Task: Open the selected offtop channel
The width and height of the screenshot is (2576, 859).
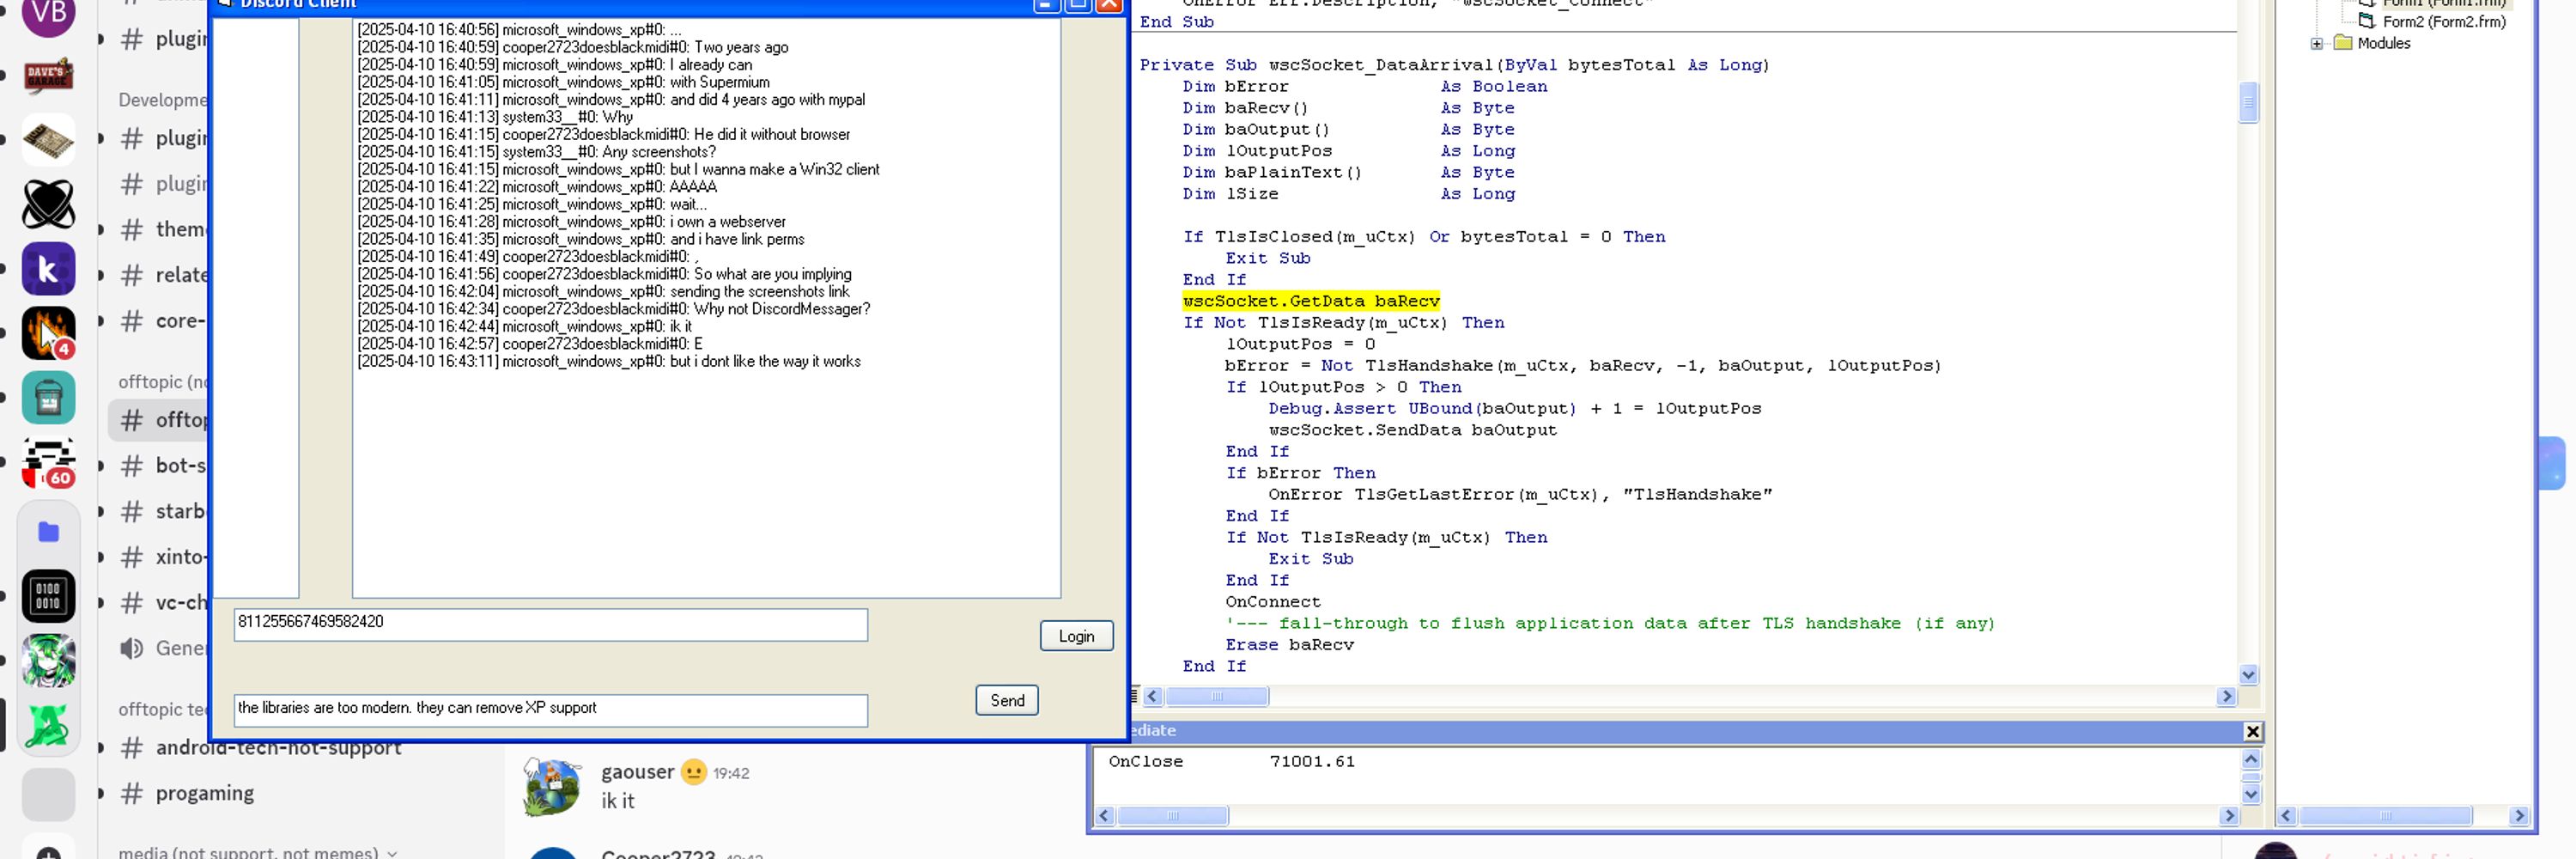Action: (x=160, y=420)
